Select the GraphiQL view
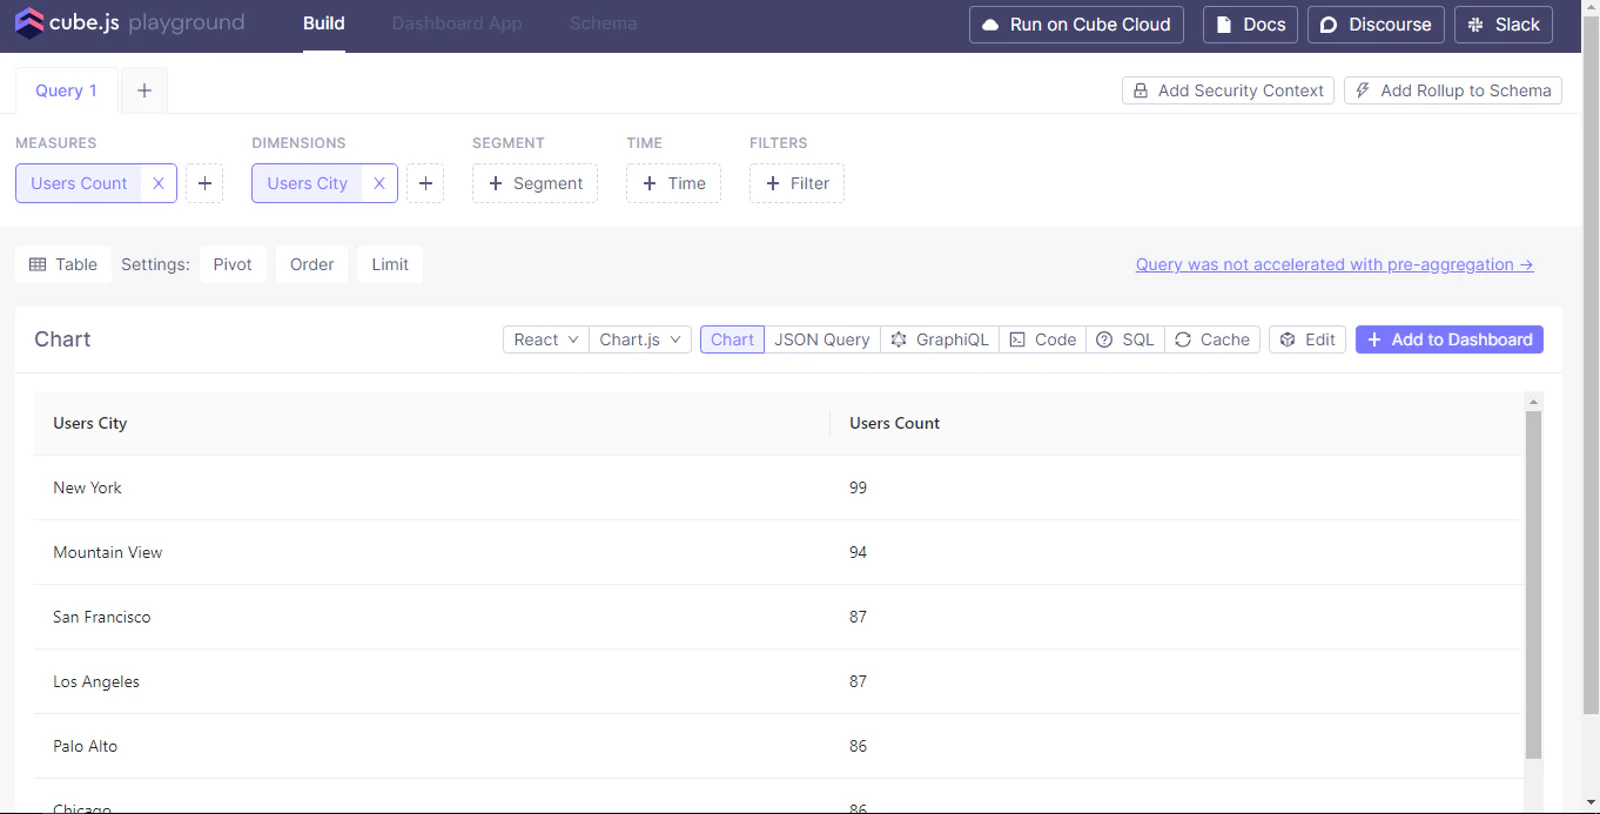1600x814 pixels. pos(940,339)
